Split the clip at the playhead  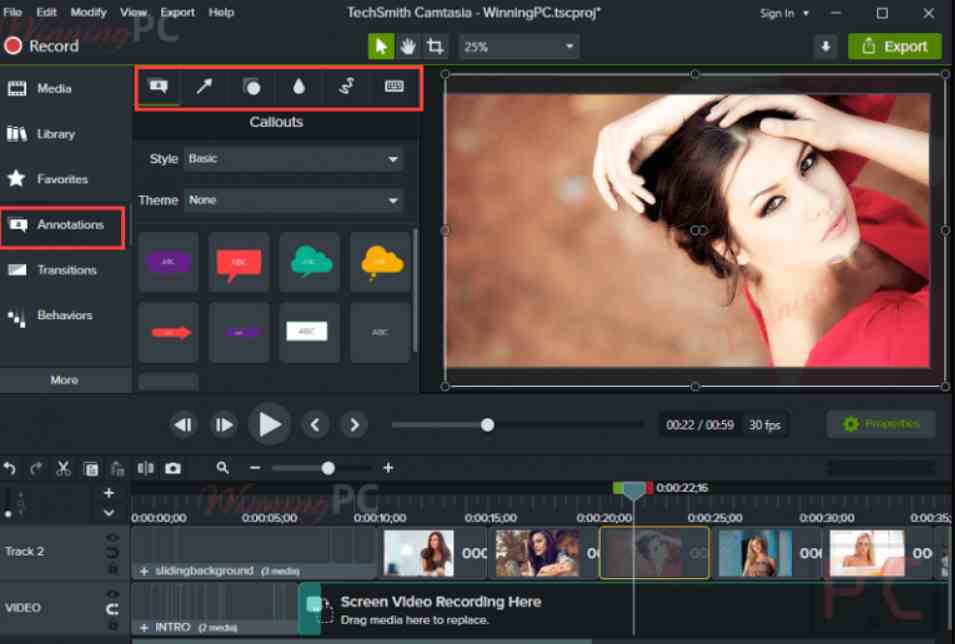pyautogui.click(x=146, y=468)
